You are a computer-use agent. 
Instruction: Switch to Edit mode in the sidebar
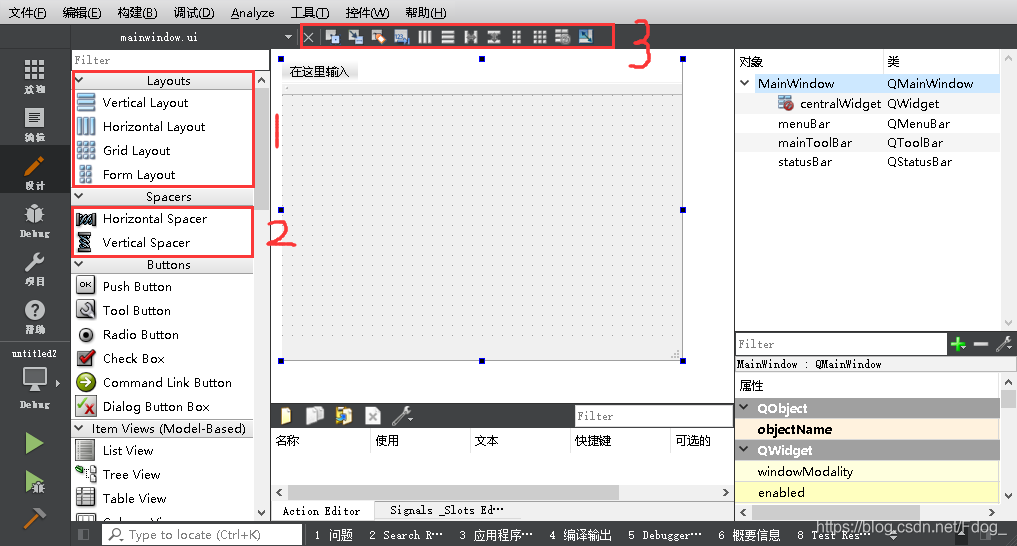click(34, 125)
